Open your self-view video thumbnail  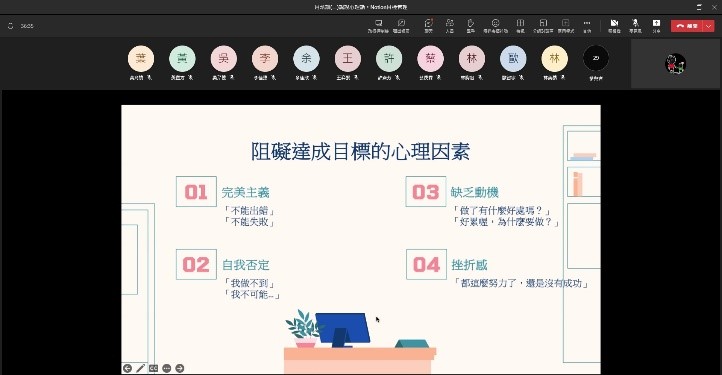coord(675,64)
